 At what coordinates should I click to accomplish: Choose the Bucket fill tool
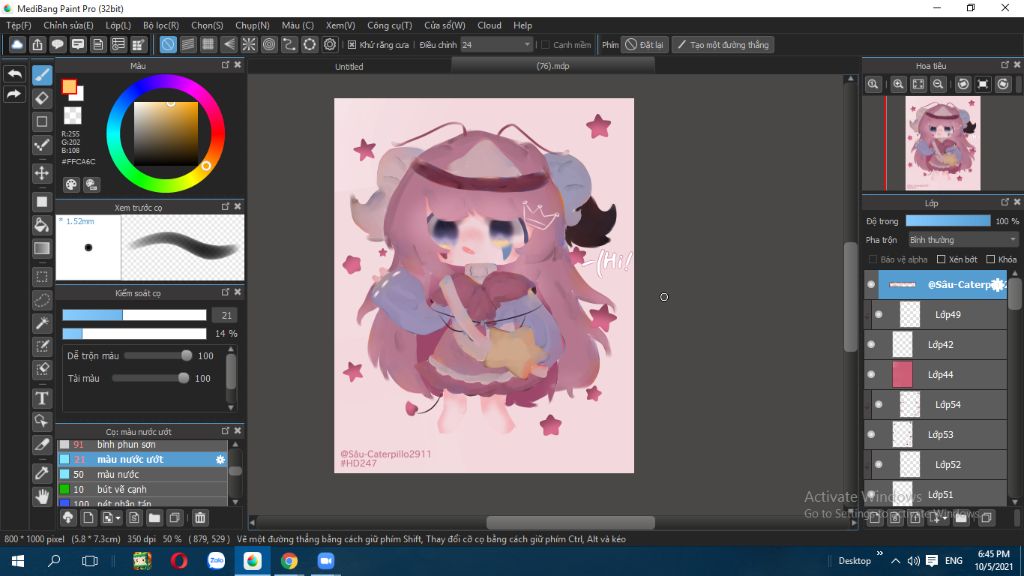(x=42, y=225)
